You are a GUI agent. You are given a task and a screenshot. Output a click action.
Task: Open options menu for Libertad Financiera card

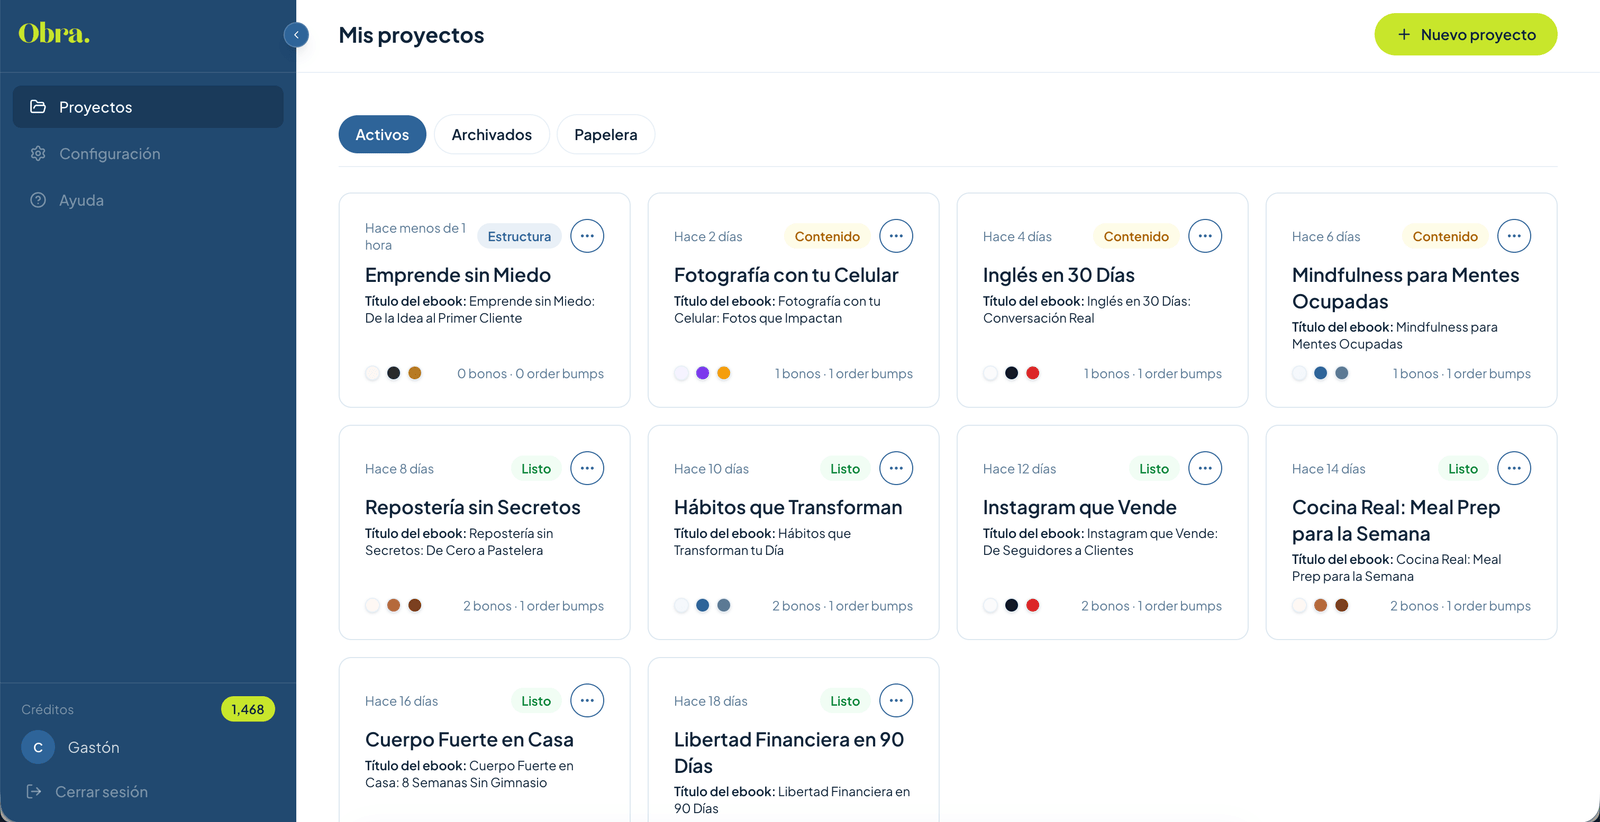896,700
